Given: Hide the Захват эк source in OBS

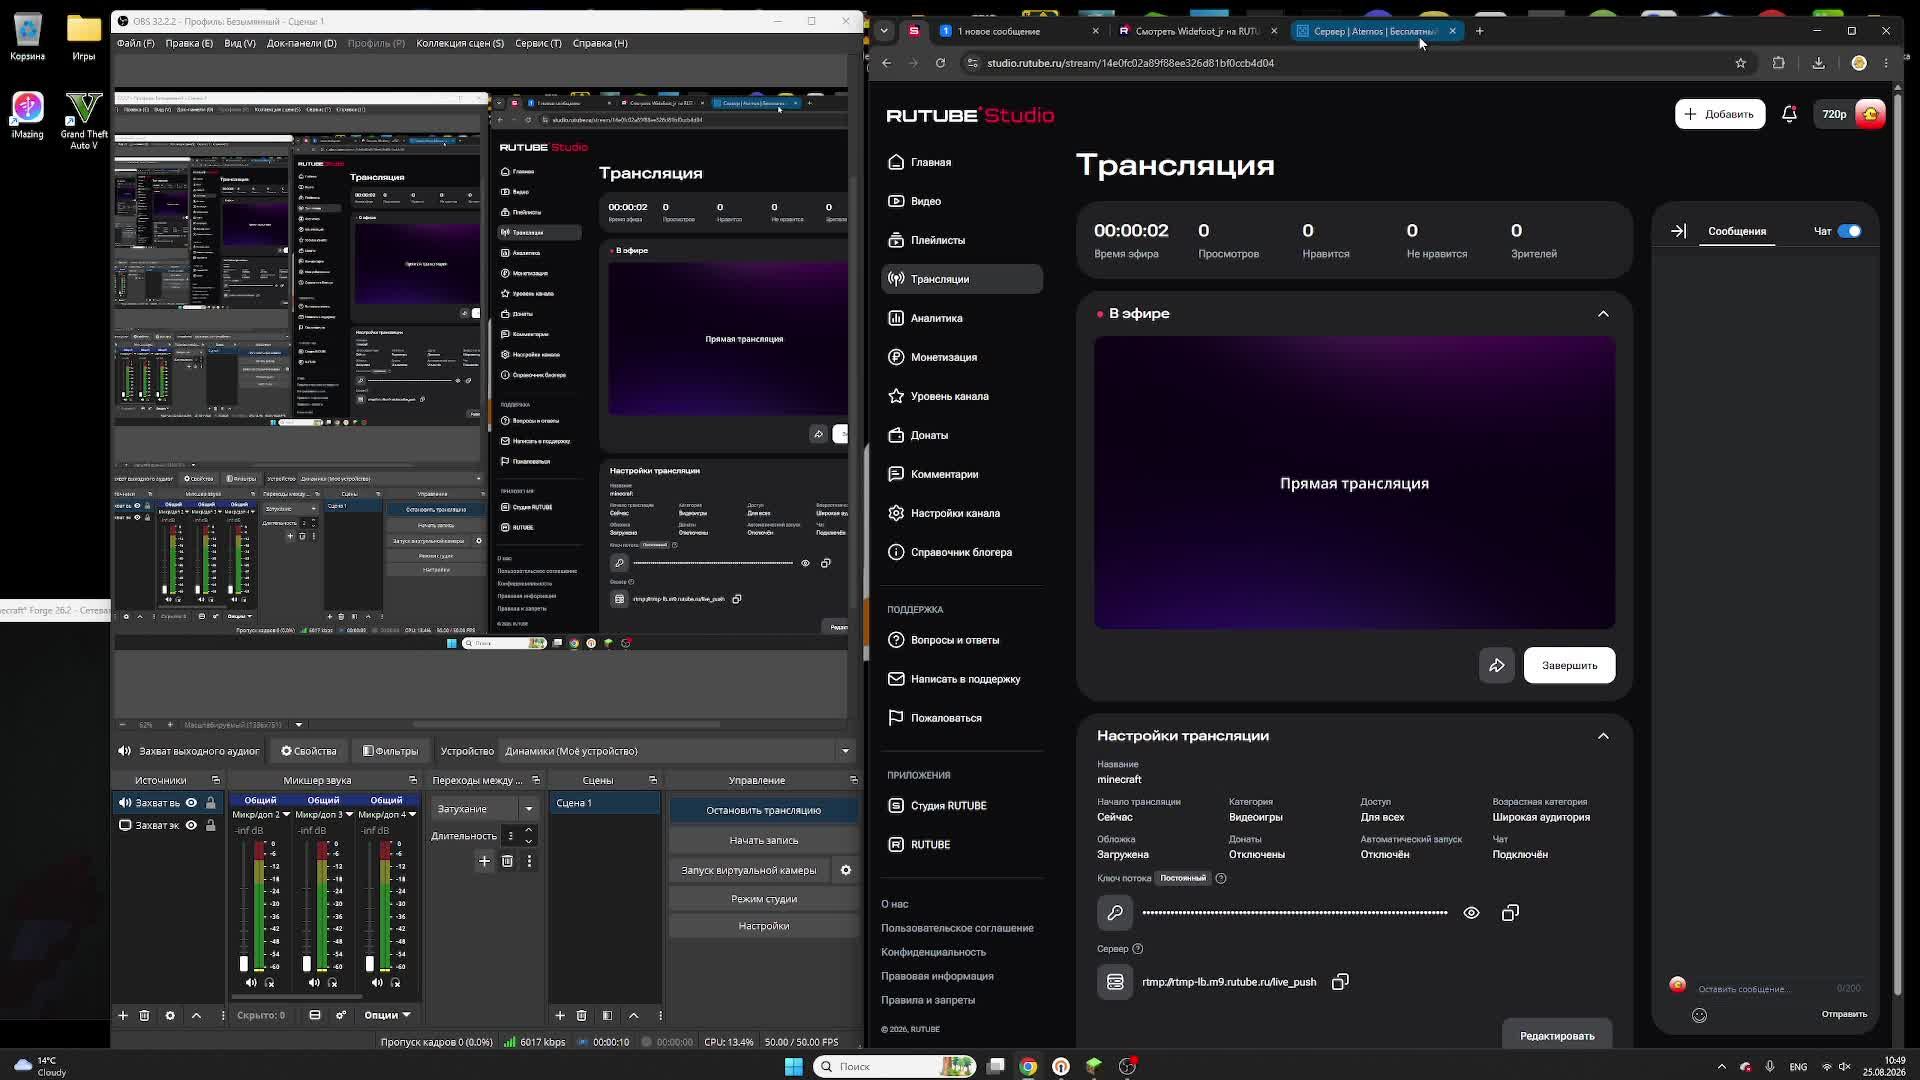Looking at the screenshot, I should click(x=191, y=825).
